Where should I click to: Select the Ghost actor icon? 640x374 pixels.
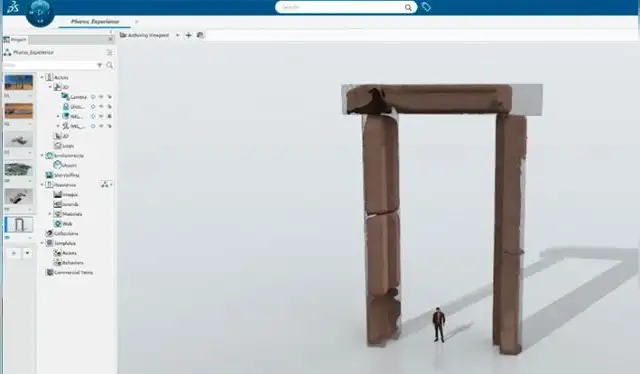tap(66, 107)
